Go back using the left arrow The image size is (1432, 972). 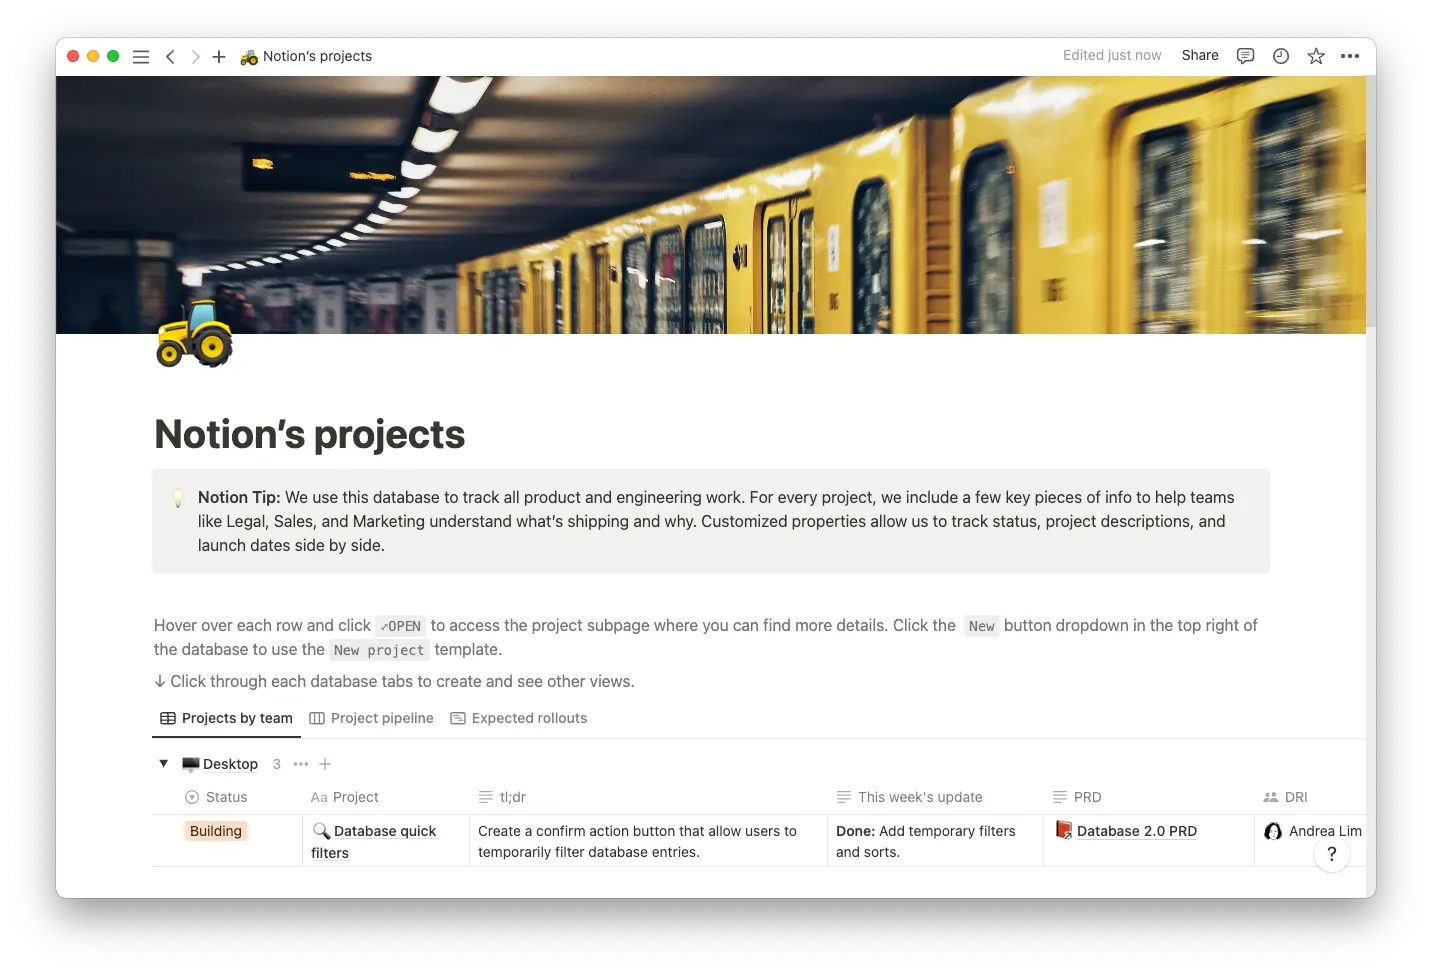[170, 57]
